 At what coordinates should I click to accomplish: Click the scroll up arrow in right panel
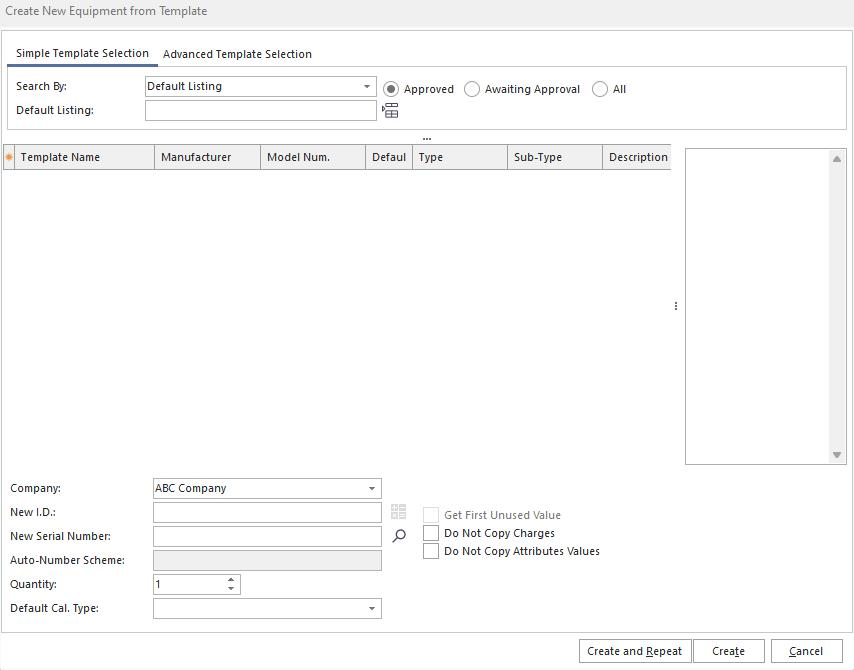pos(837,159)
